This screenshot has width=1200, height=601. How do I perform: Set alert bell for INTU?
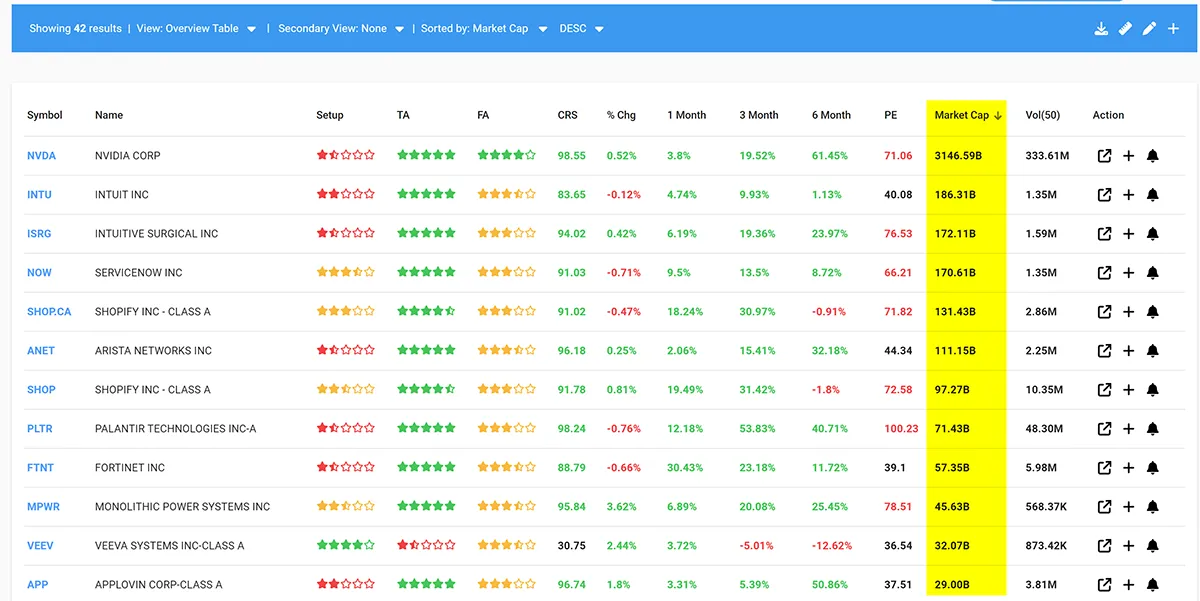pos(1152,195)
